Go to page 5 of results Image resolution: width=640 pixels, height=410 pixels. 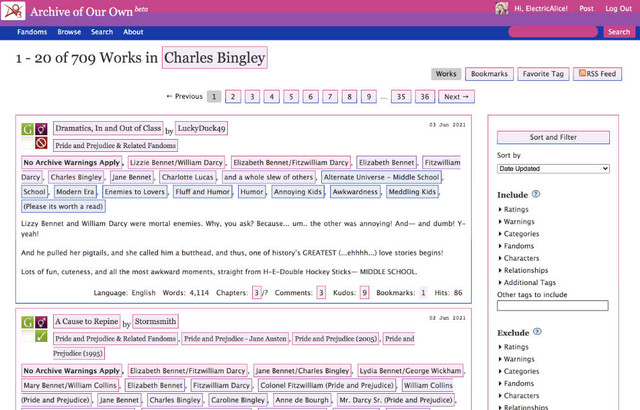point(291,97)
